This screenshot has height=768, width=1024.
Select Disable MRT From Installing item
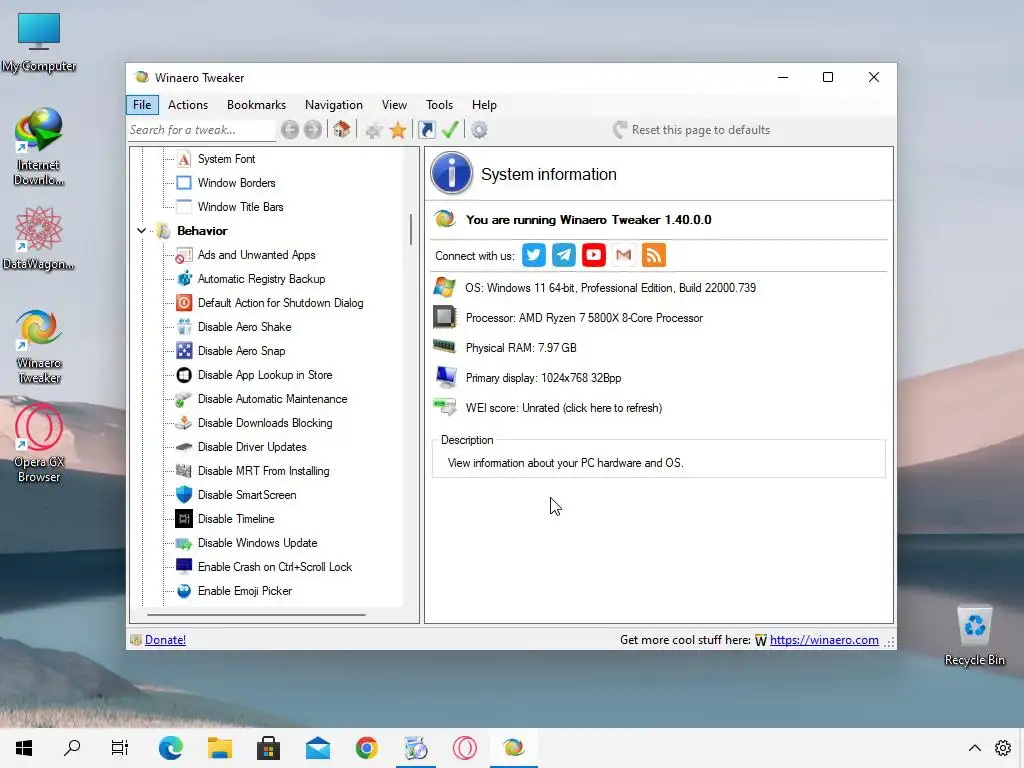(x=263, y=471)
